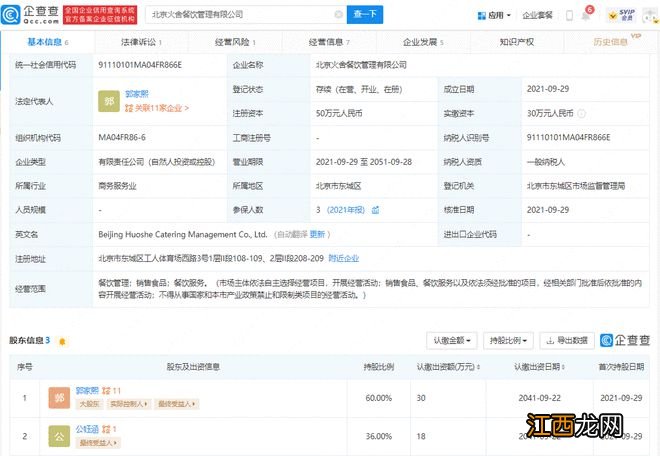
Task: Click the Qcc.com logo icon
Action: 11,15
